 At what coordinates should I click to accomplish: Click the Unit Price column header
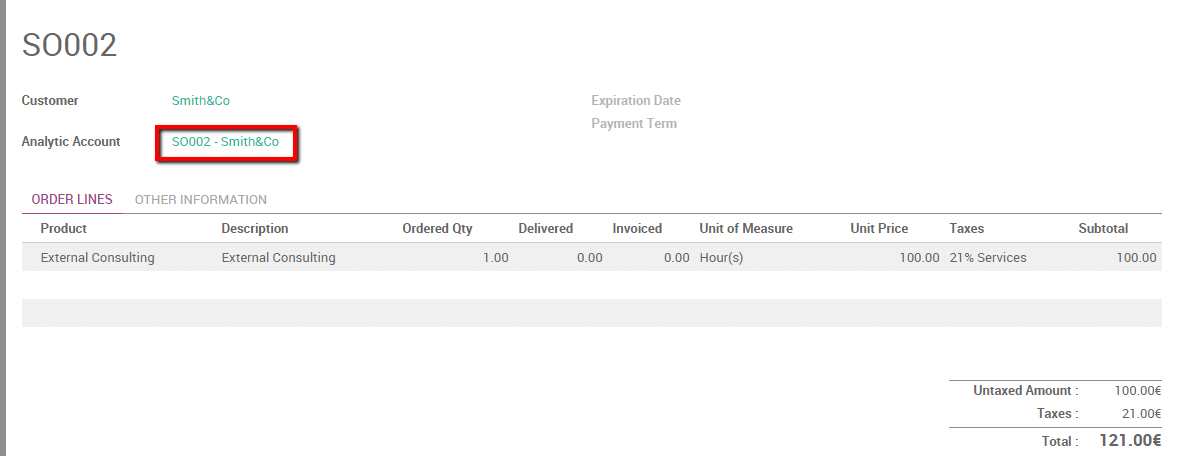pos(879,229)
